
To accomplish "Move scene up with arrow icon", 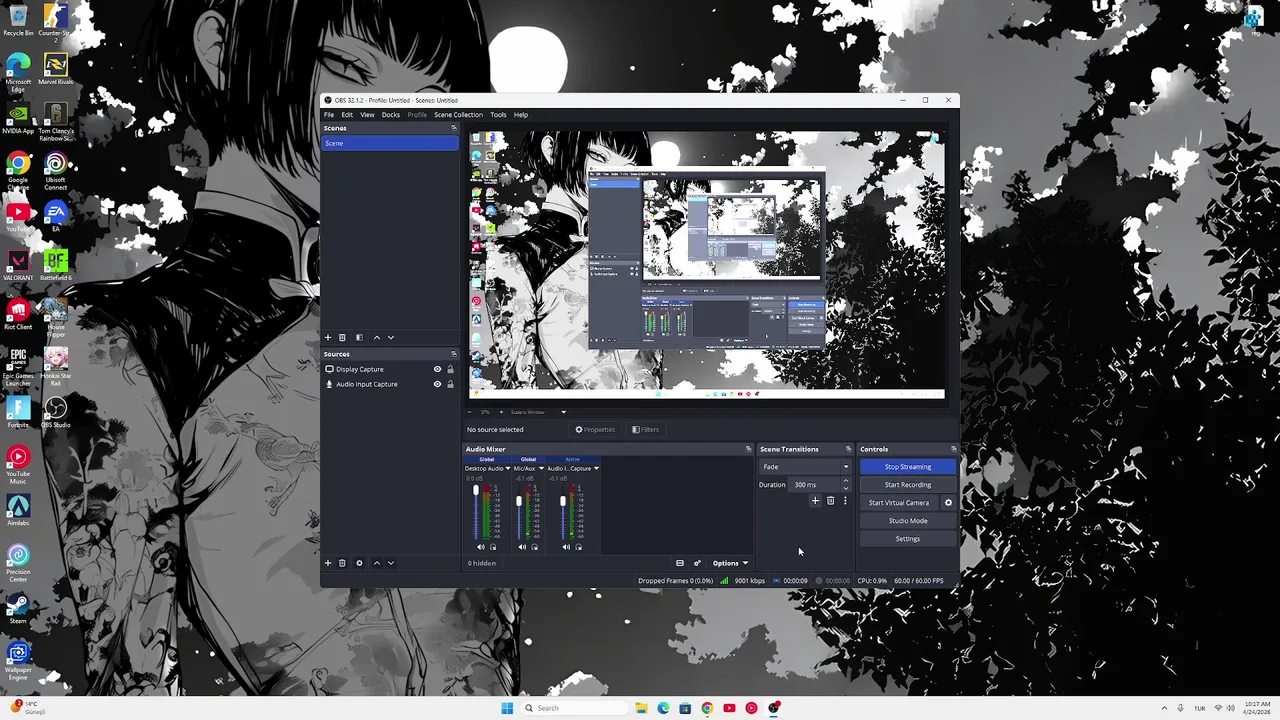I will tap(377, 337).
